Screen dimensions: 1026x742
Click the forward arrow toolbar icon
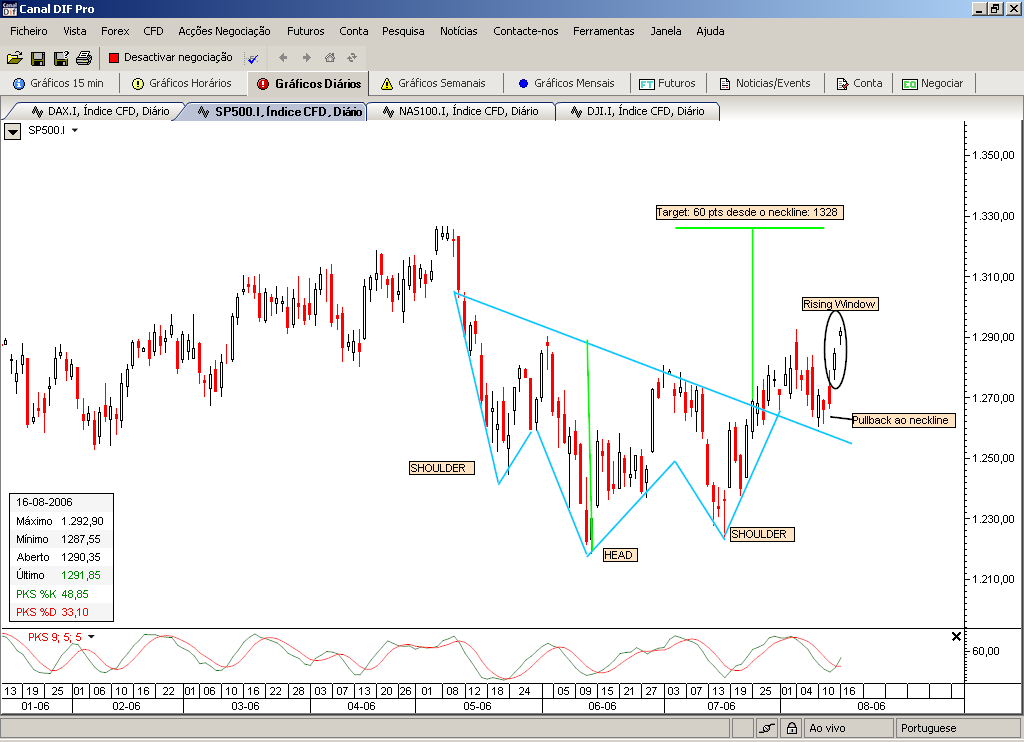point(306,58)
